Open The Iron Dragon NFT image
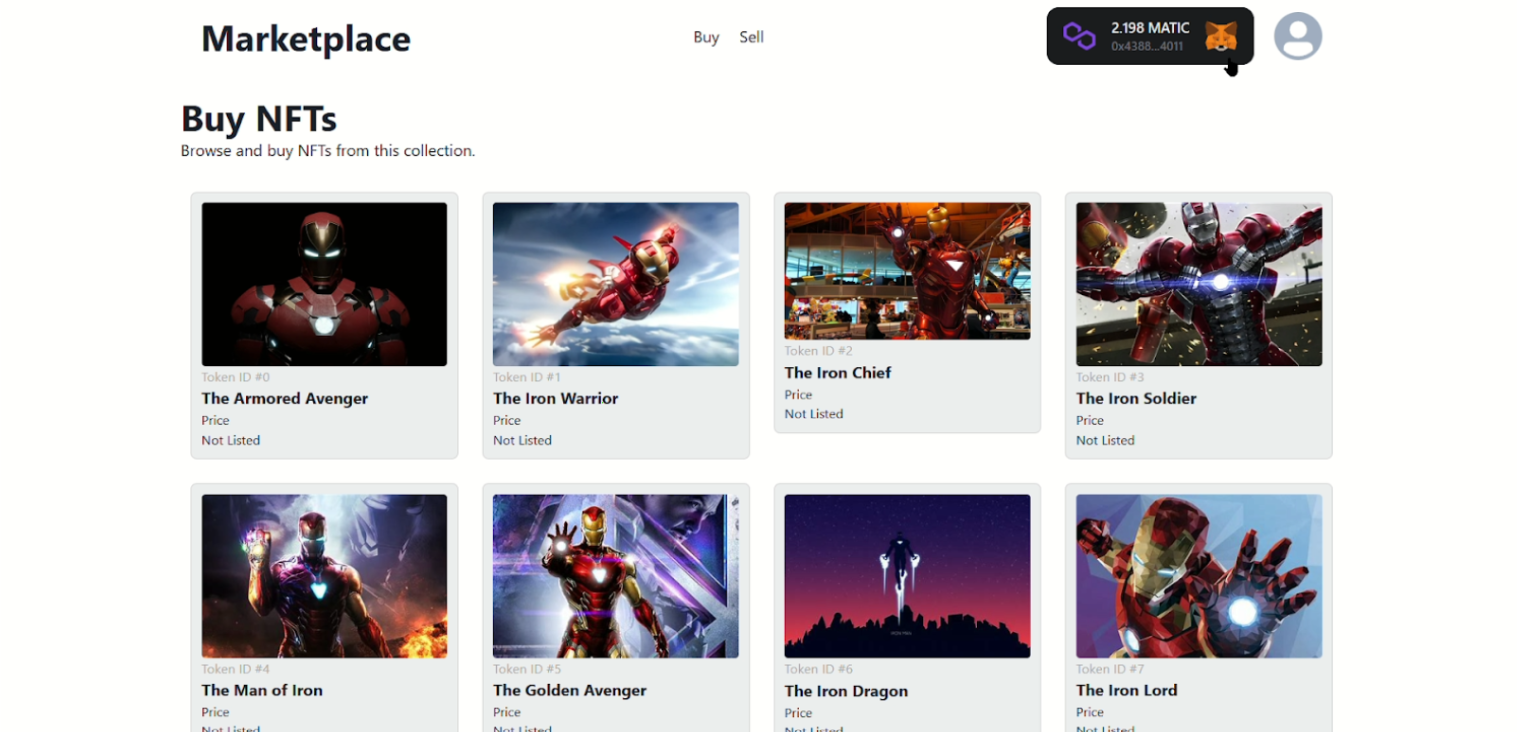Viewport: 1517px width, 732px height. [907, 576]
